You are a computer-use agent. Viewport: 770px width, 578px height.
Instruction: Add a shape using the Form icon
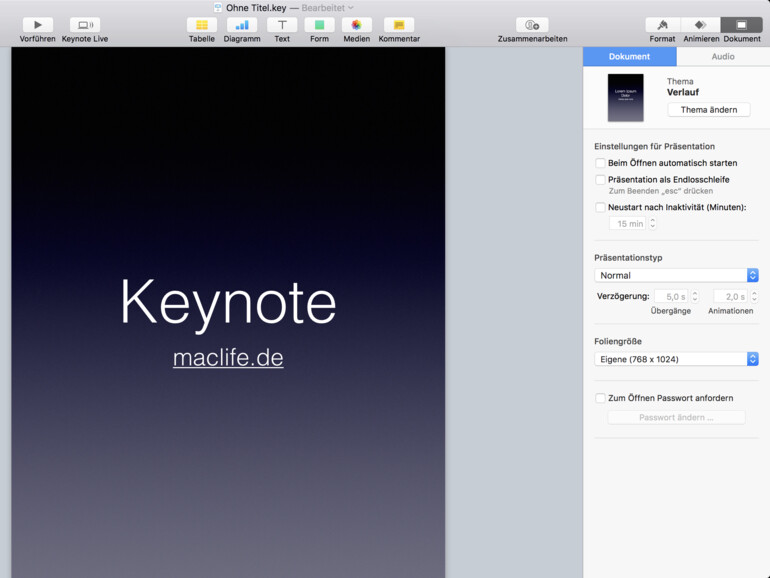coord(319,25)
